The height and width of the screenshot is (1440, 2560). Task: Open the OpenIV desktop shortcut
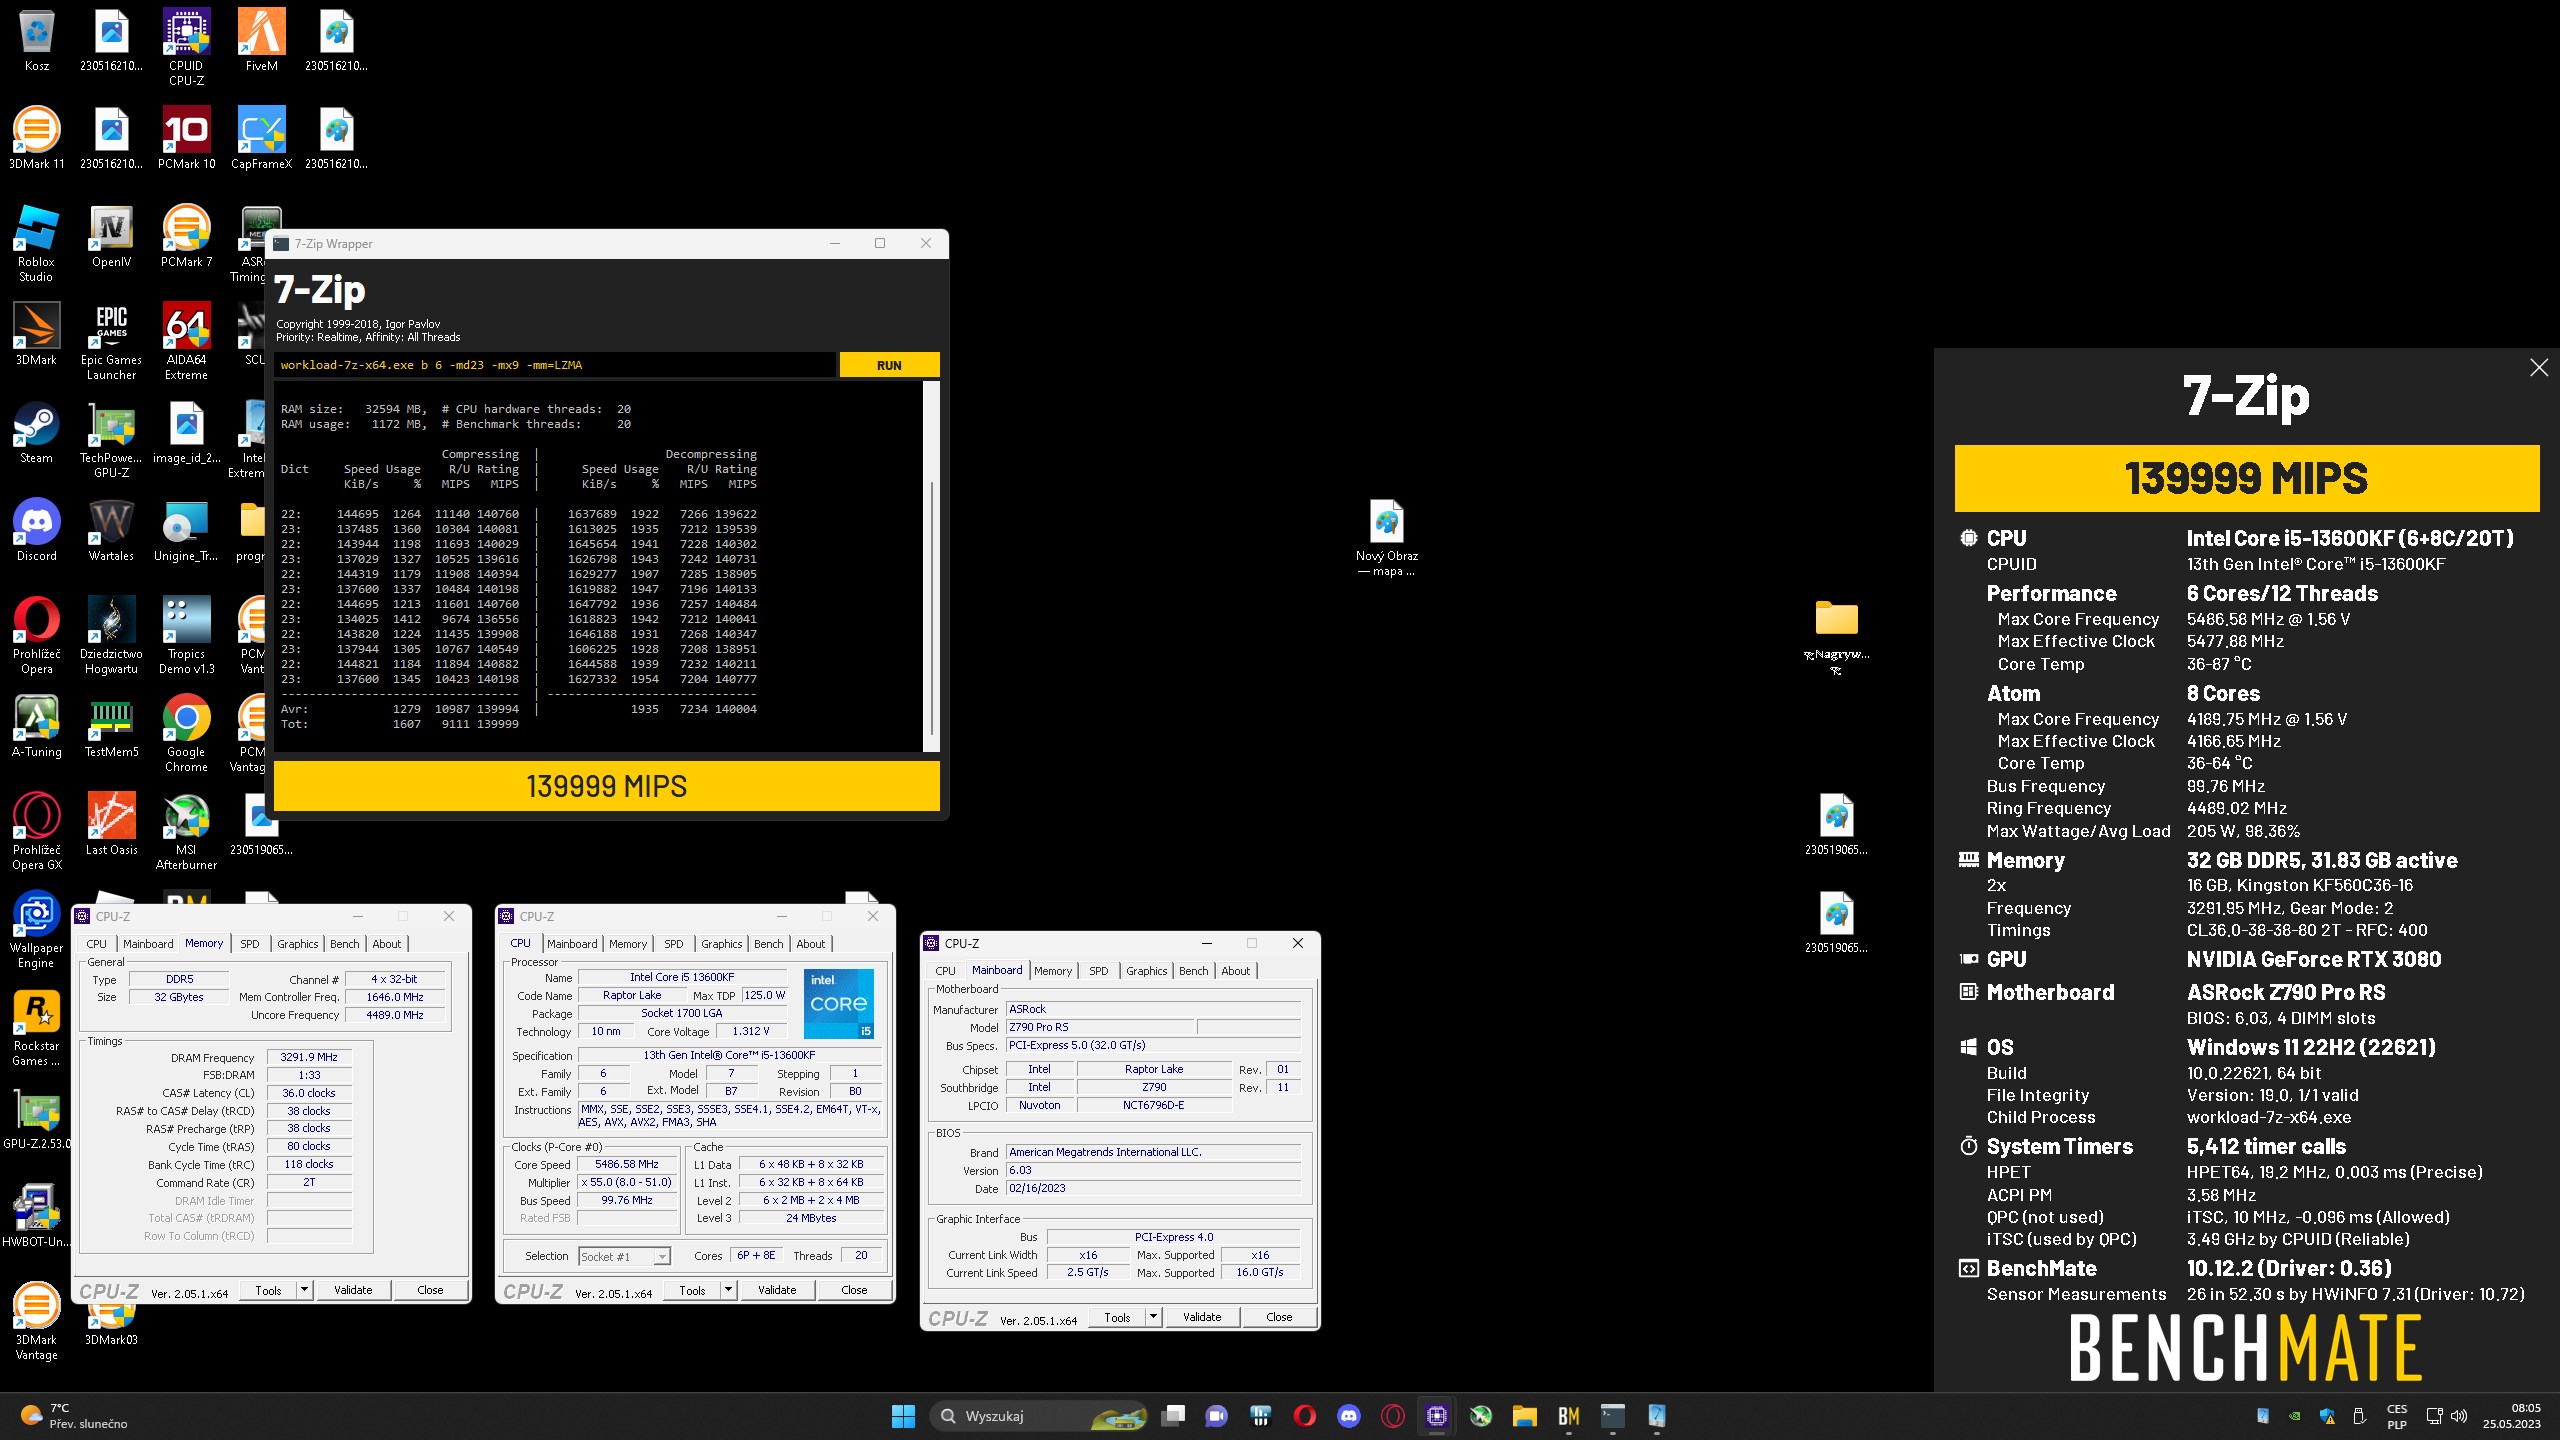coord(111,237)
